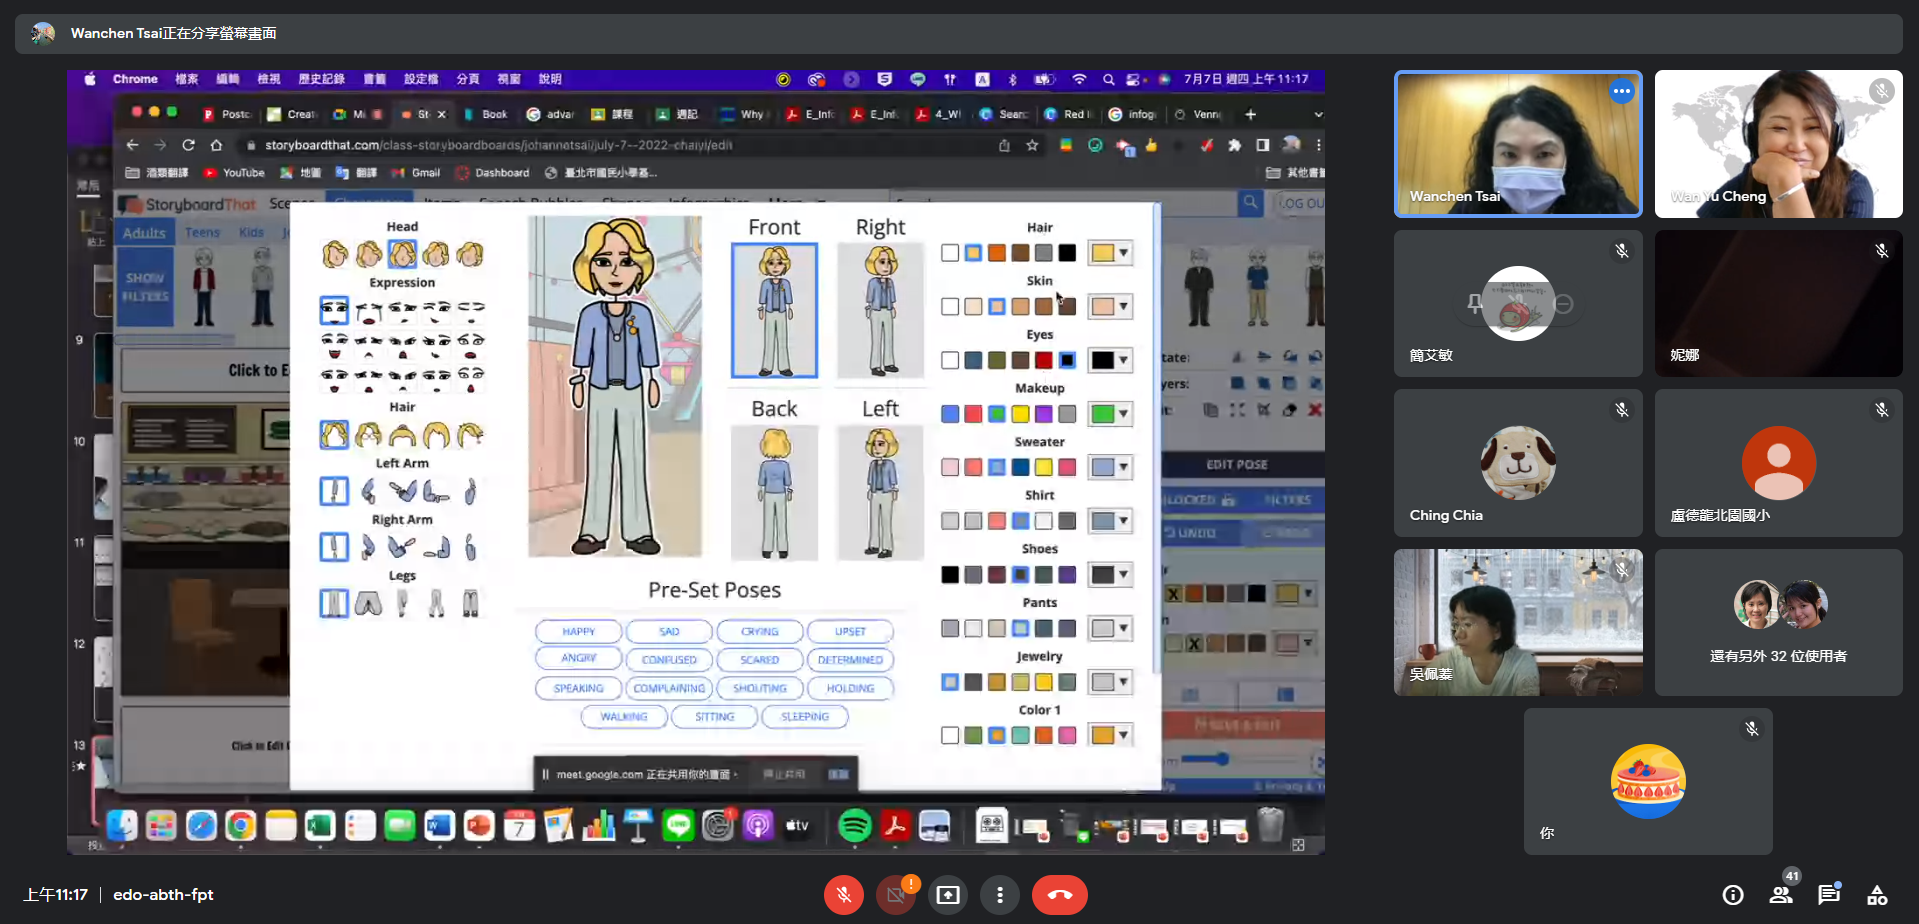Reload the storyboardthat page
This screenshot has height=924, width=1919.
pyautogui.click(x=188, y=145)
